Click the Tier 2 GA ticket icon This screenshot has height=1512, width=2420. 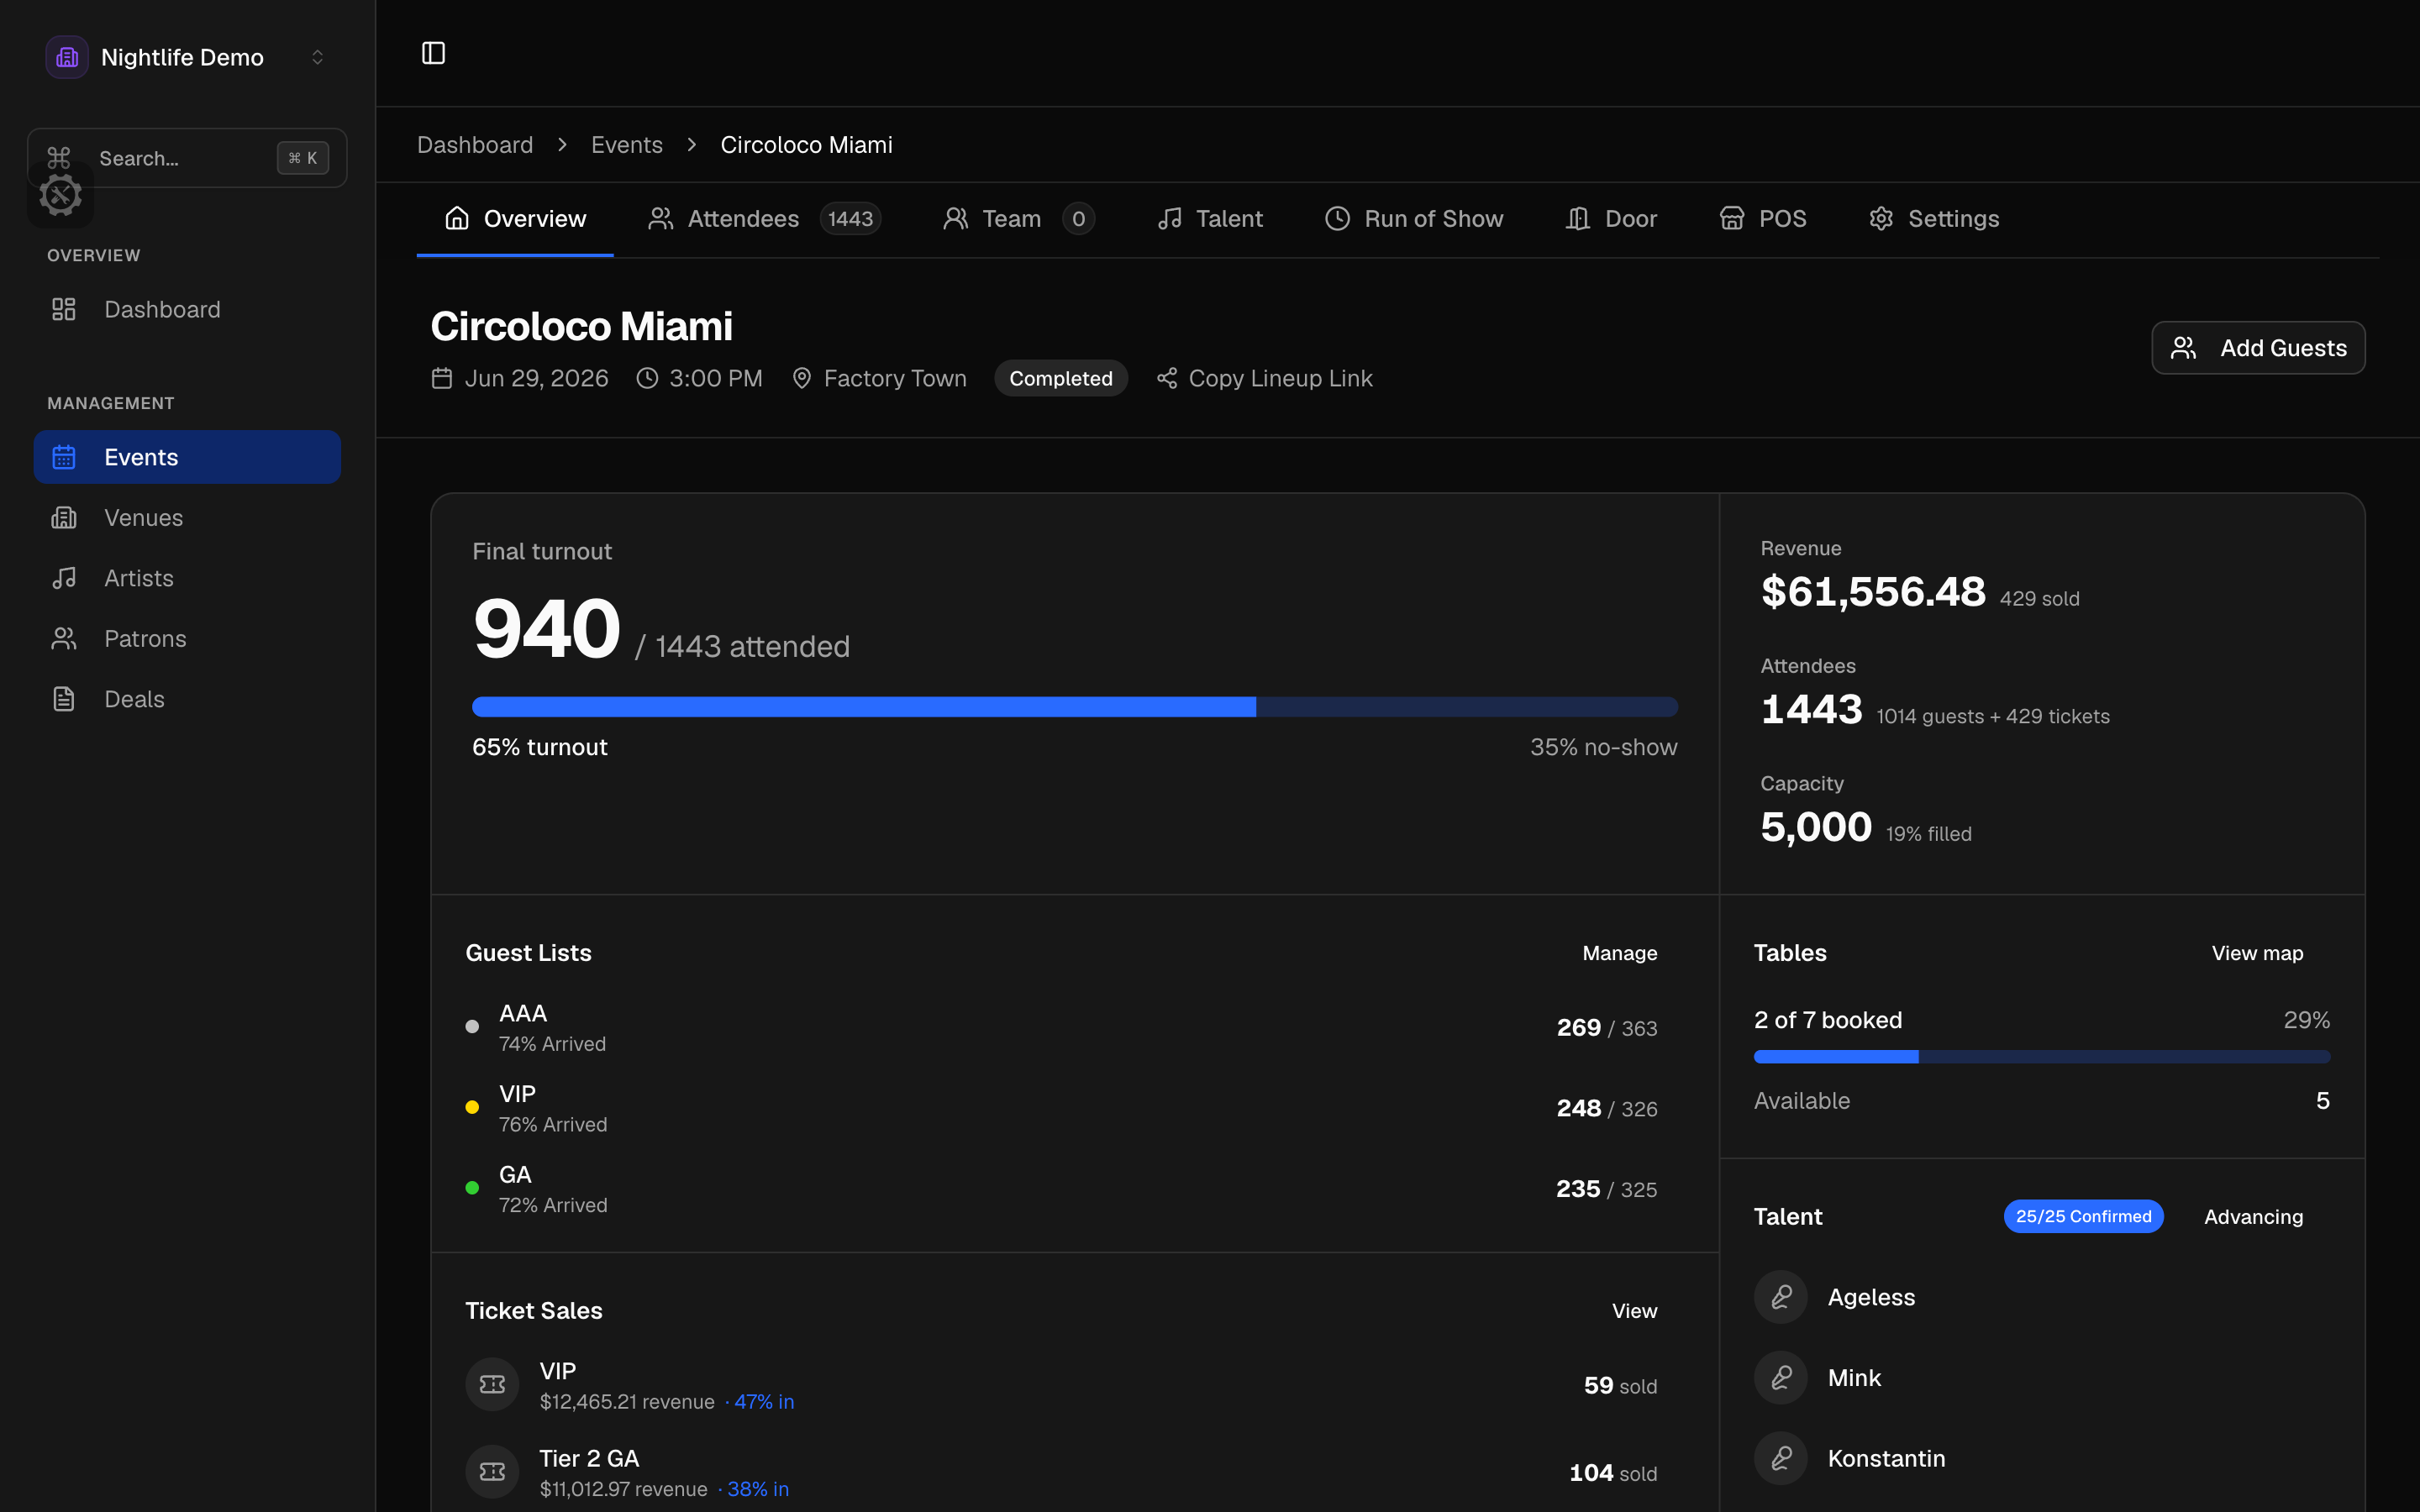coord(492,1472)
